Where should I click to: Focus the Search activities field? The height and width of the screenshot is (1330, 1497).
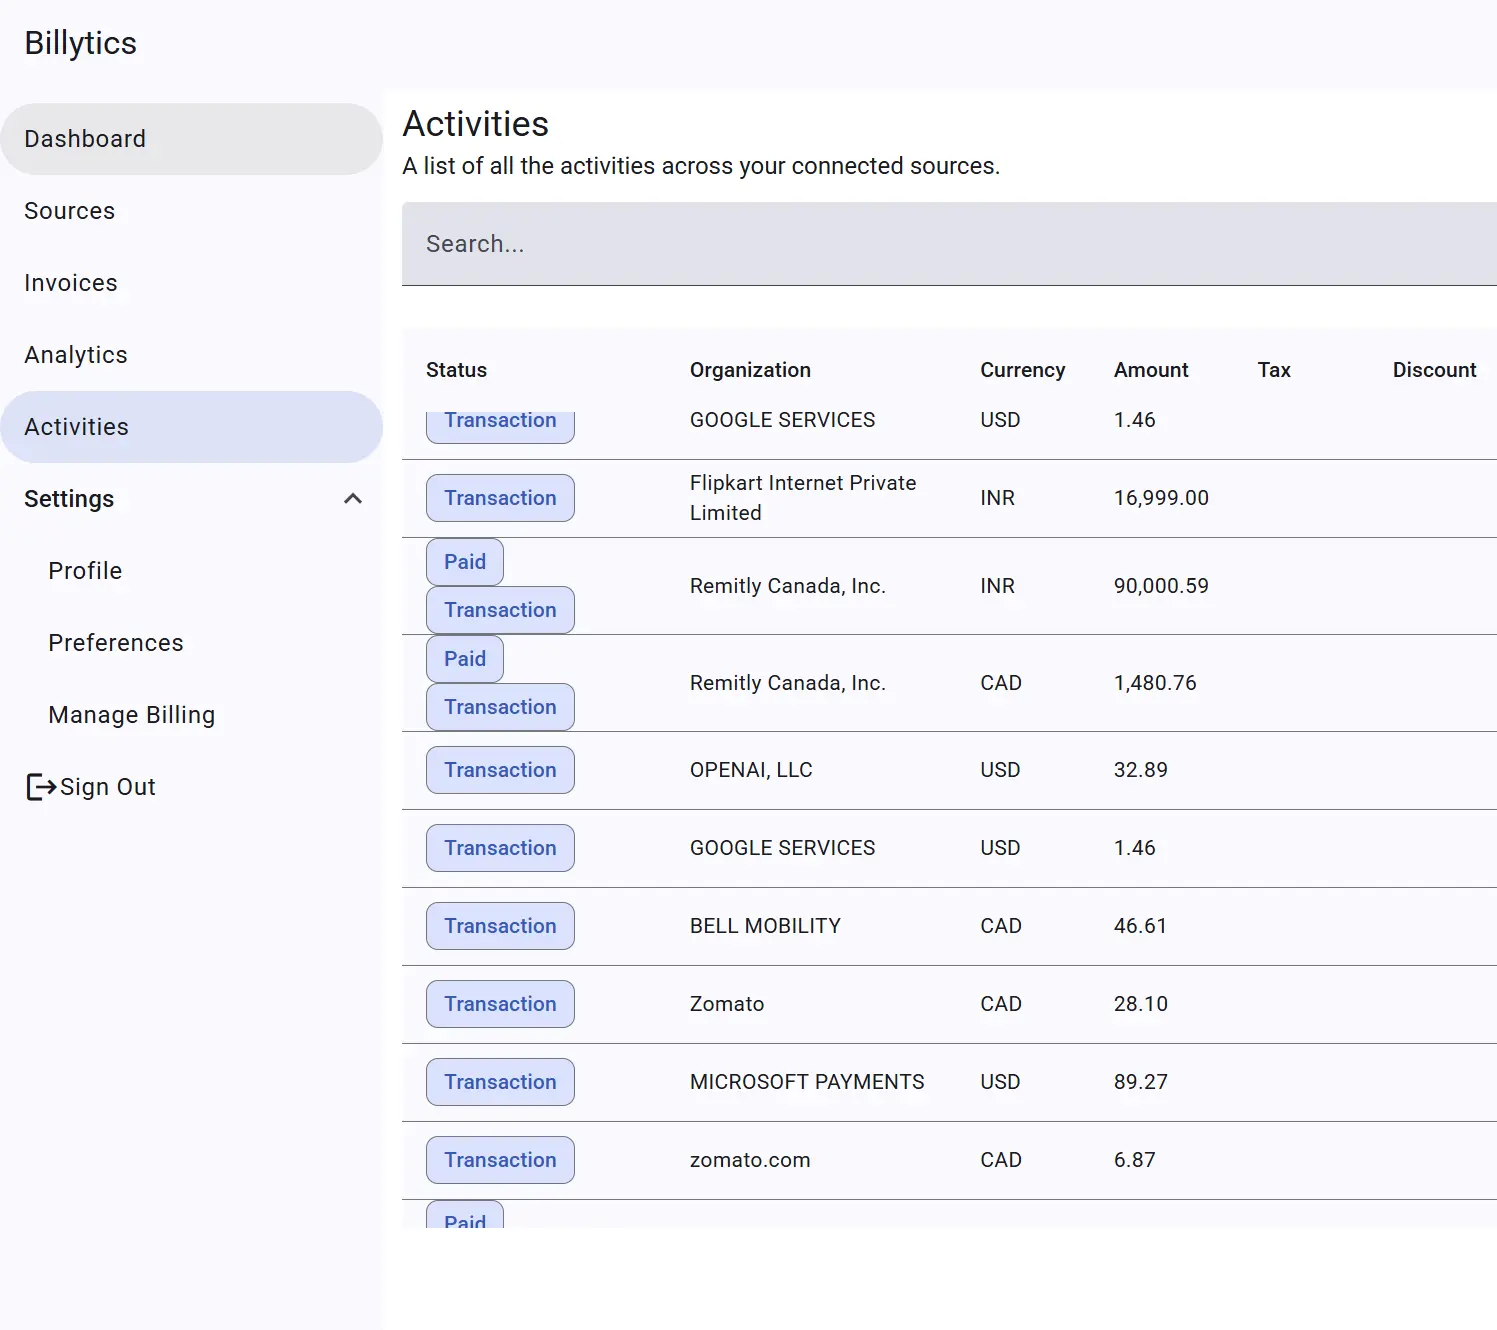click(949, 244)
